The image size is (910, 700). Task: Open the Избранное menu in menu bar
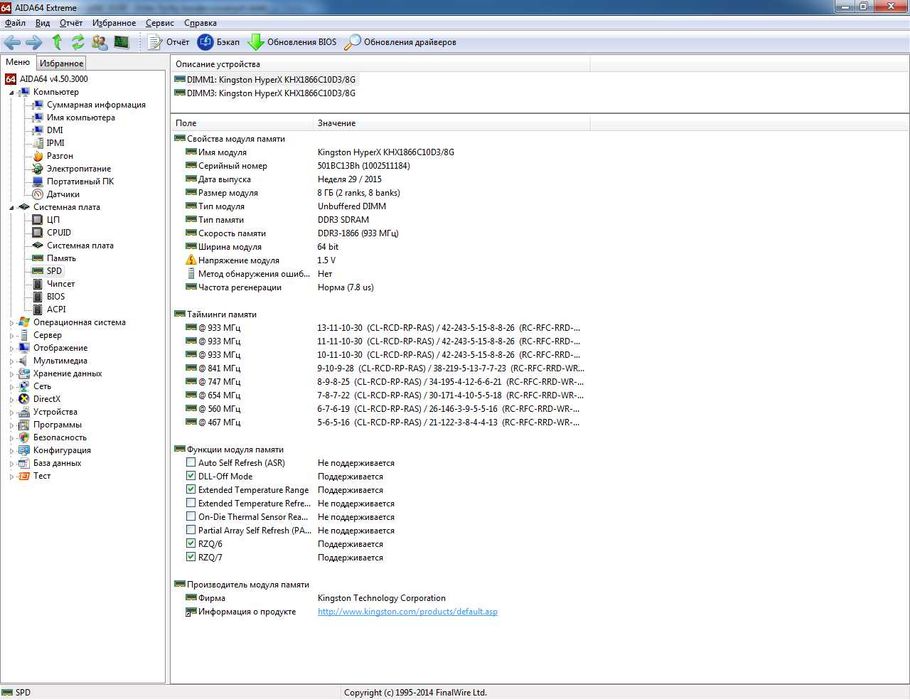tap(114, 23)
